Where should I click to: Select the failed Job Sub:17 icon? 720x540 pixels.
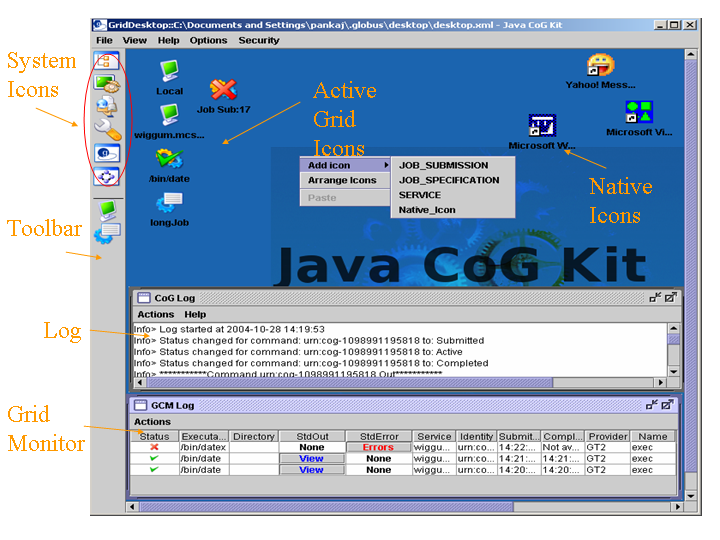[223, 91]
